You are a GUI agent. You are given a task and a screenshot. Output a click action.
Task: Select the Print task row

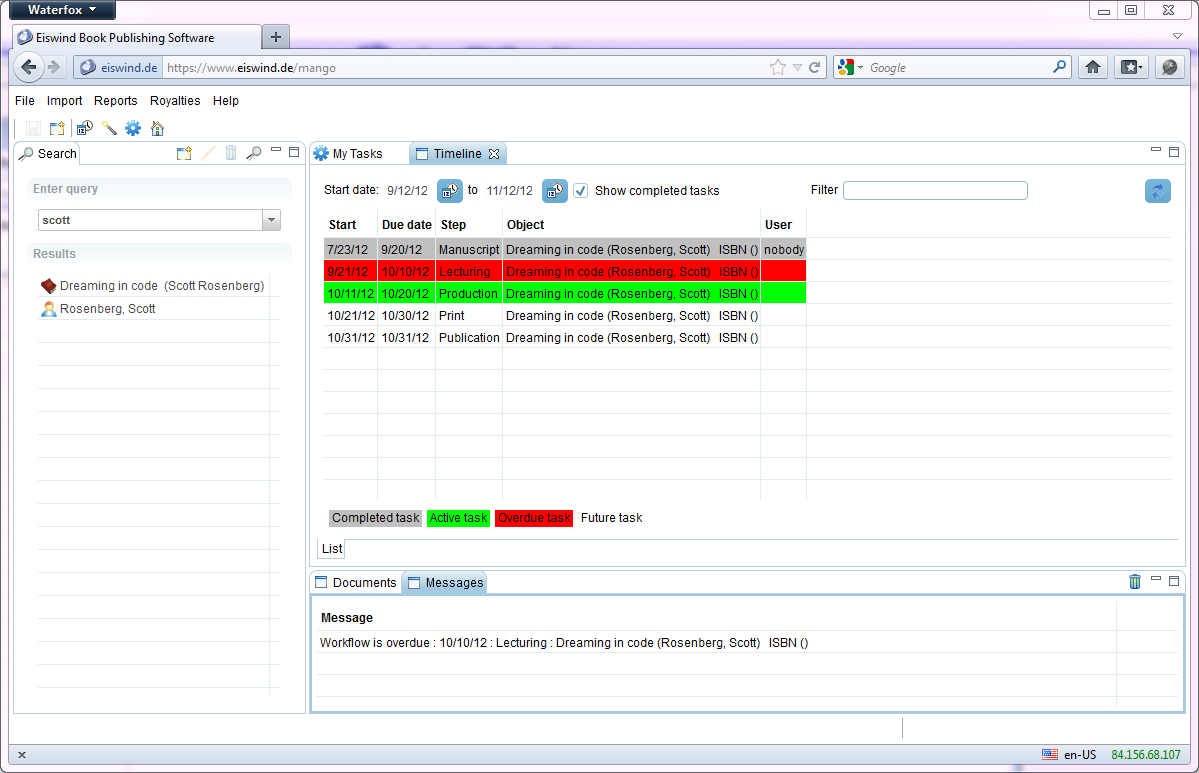pos(565,316)
